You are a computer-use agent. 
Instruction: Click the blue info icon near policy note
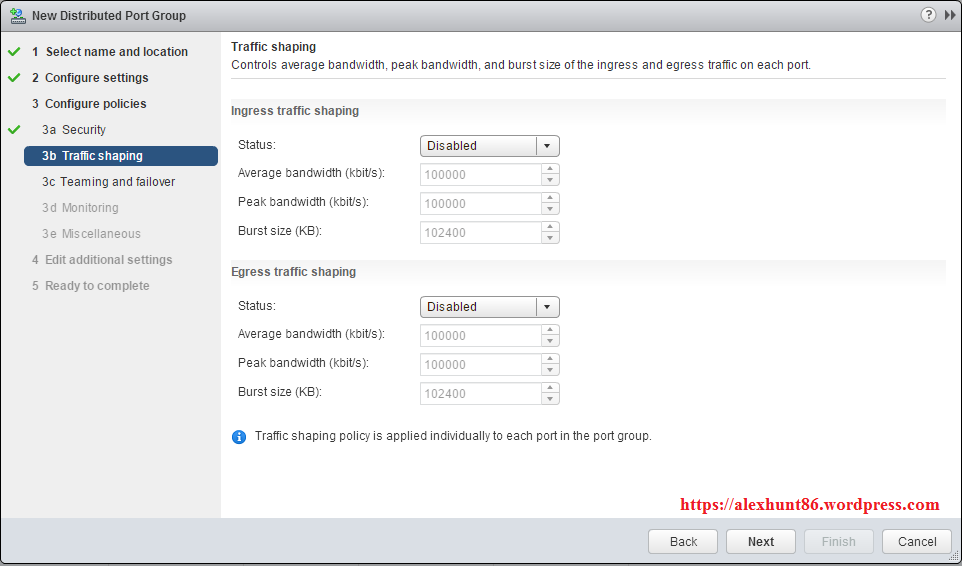point(239,437)
